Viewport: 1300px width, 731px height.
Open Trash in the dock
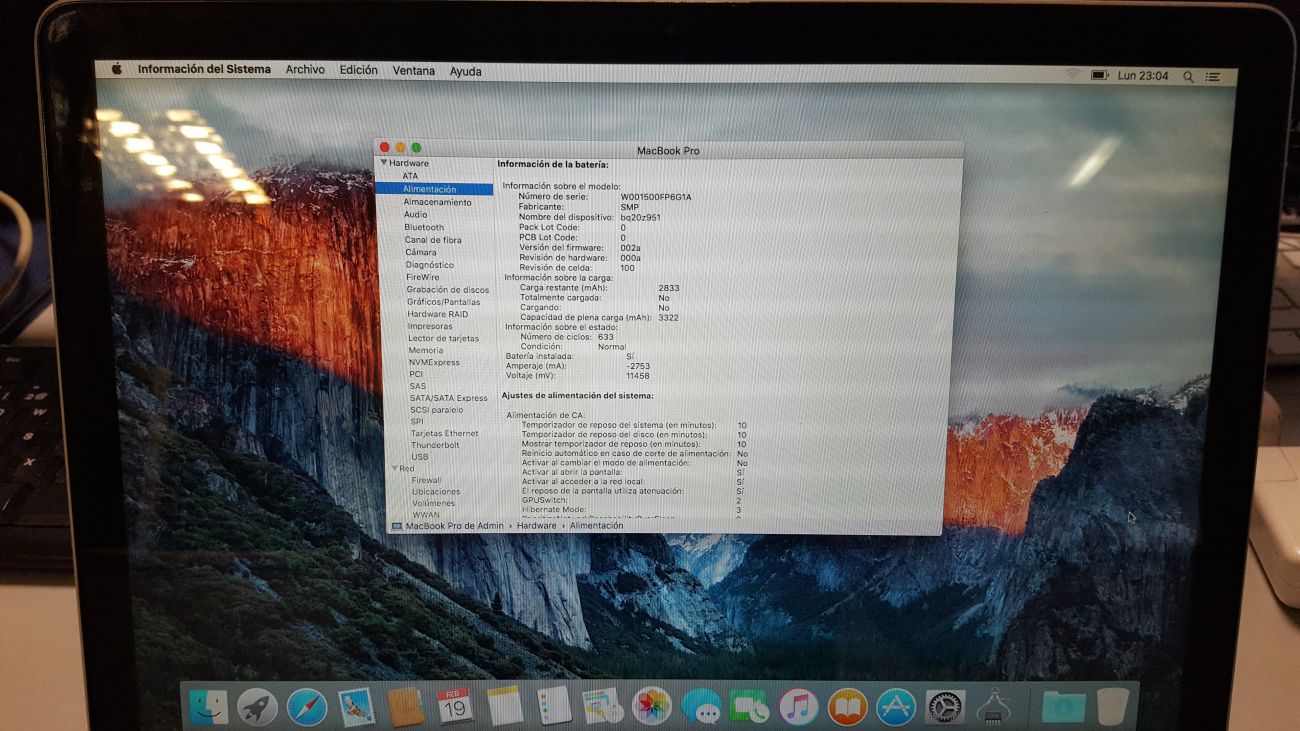tap(1112, 707)
